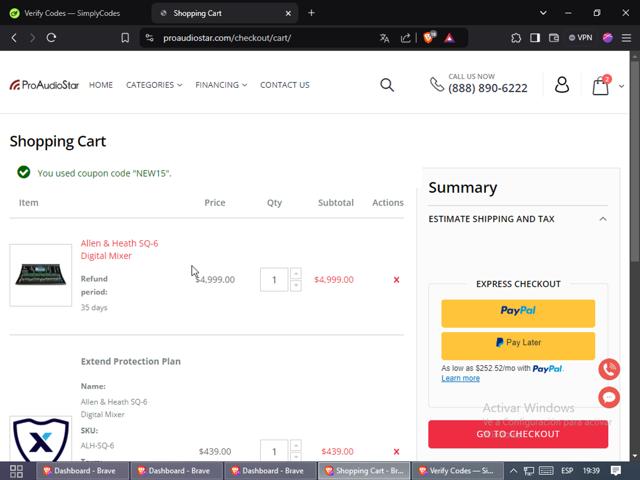This screenshot has height=480, width=640.
Task: Collapse Estimate Shipping and Tax section
Action: [x=518, y=219]
